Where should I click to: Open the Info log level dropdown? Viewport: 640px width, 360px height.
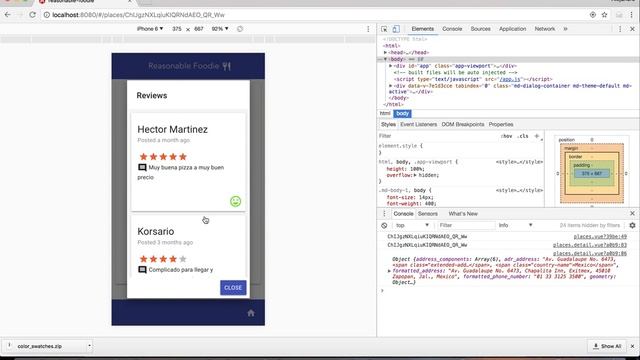pyautogui.click(x=516, y=225)
